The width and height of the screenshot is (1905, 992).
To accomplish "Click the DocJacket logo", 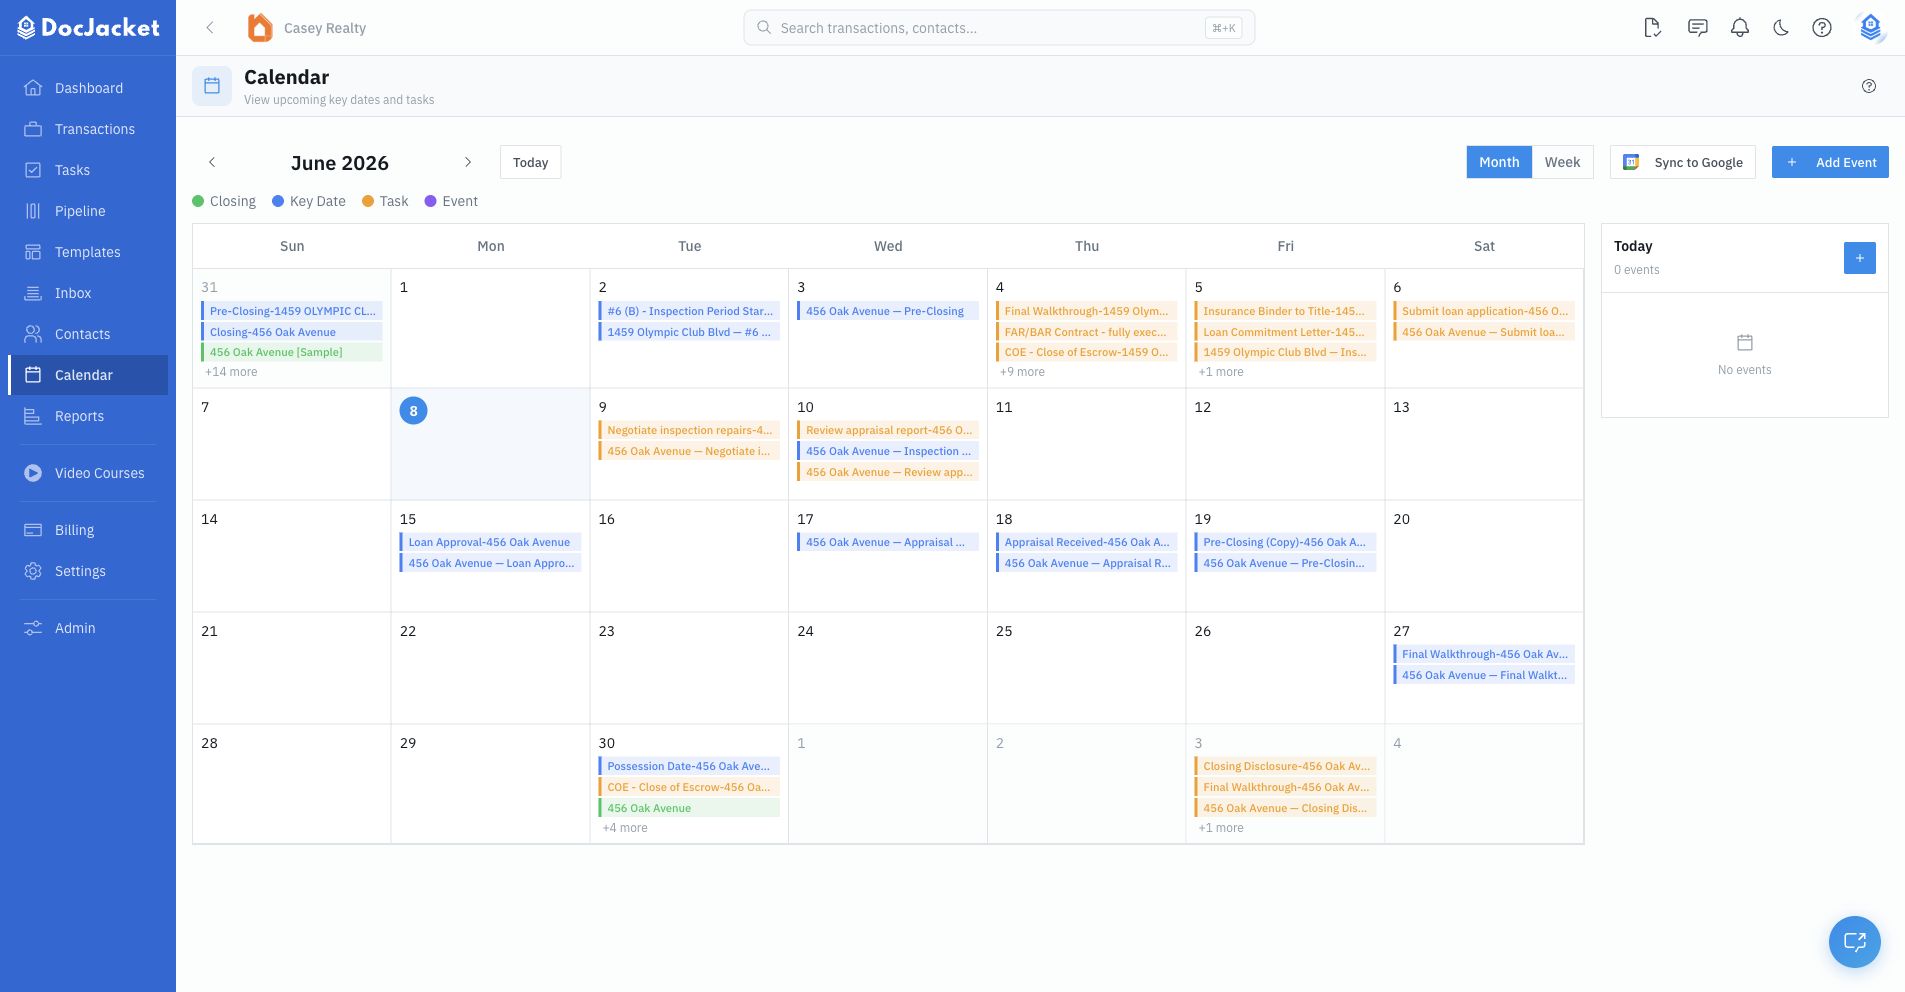I will (x=88, y=28).
